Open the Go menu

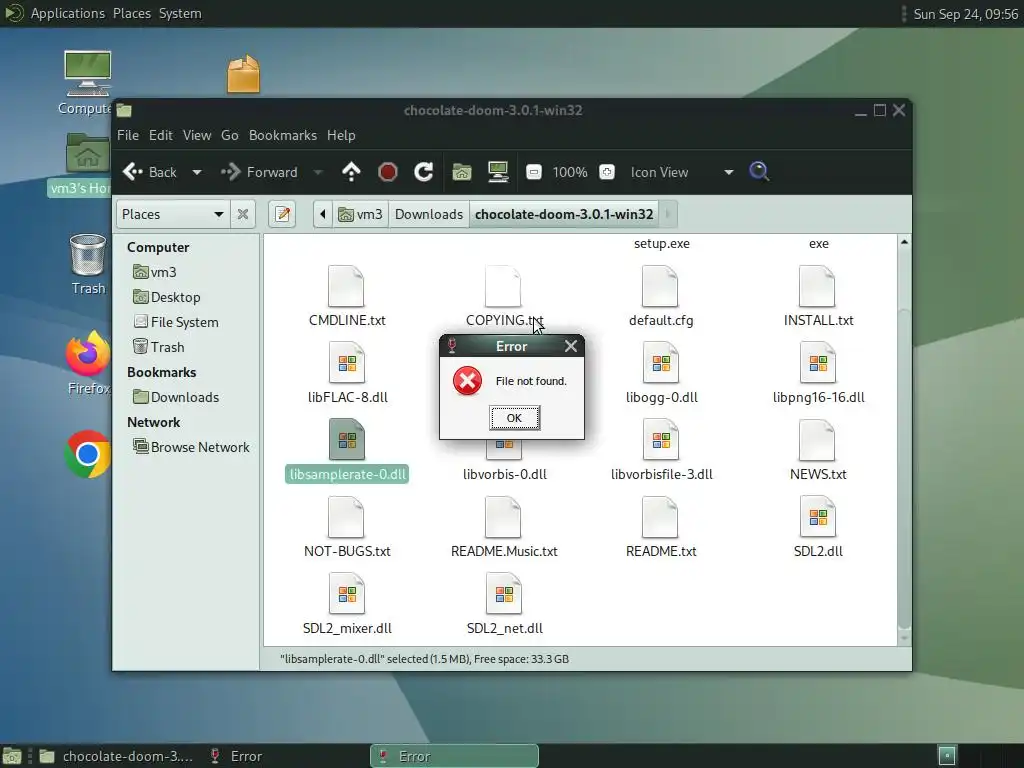tap(230, 135)
